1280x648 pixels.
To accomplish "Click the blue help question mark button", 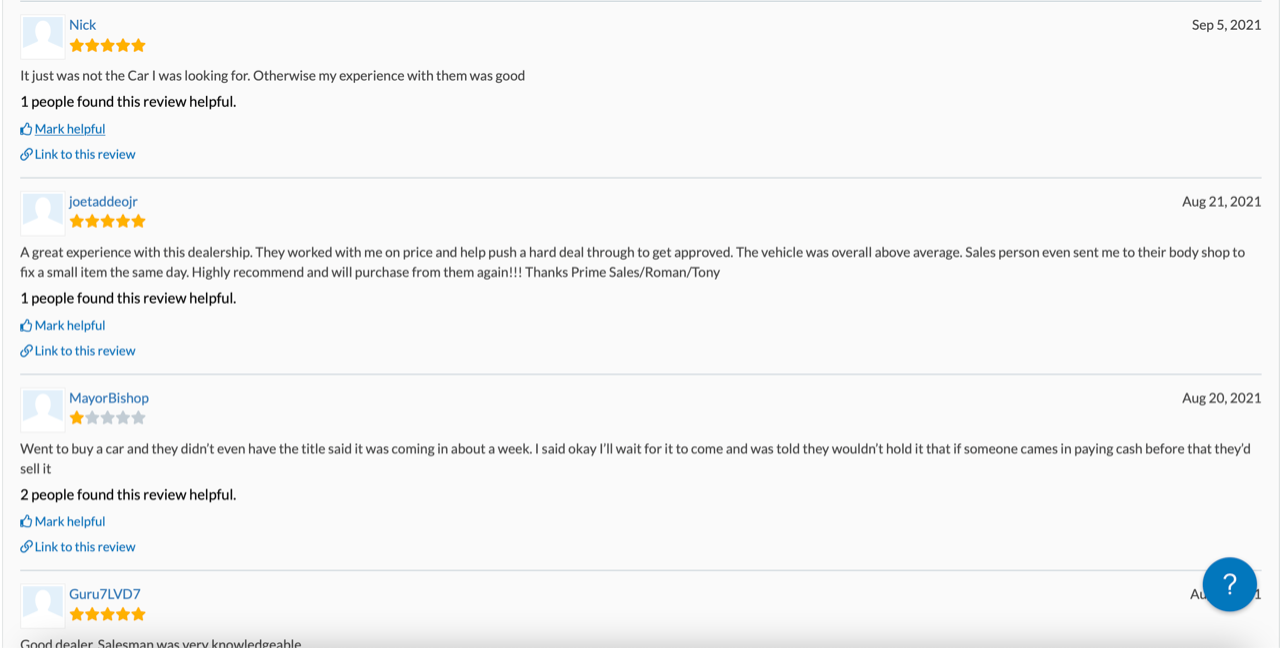I will click(1229, 584).
